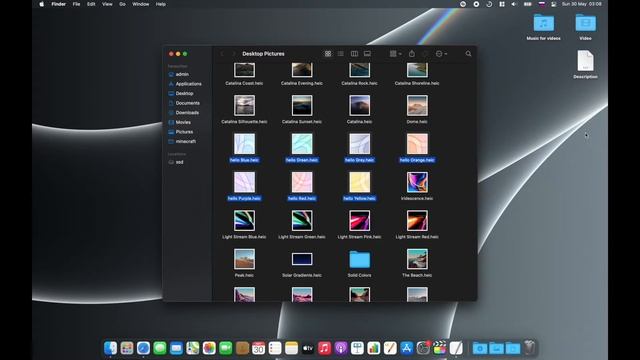Select hello Red.heic wallpaper file
640x360 pixels.
click(x=302, y=182)
